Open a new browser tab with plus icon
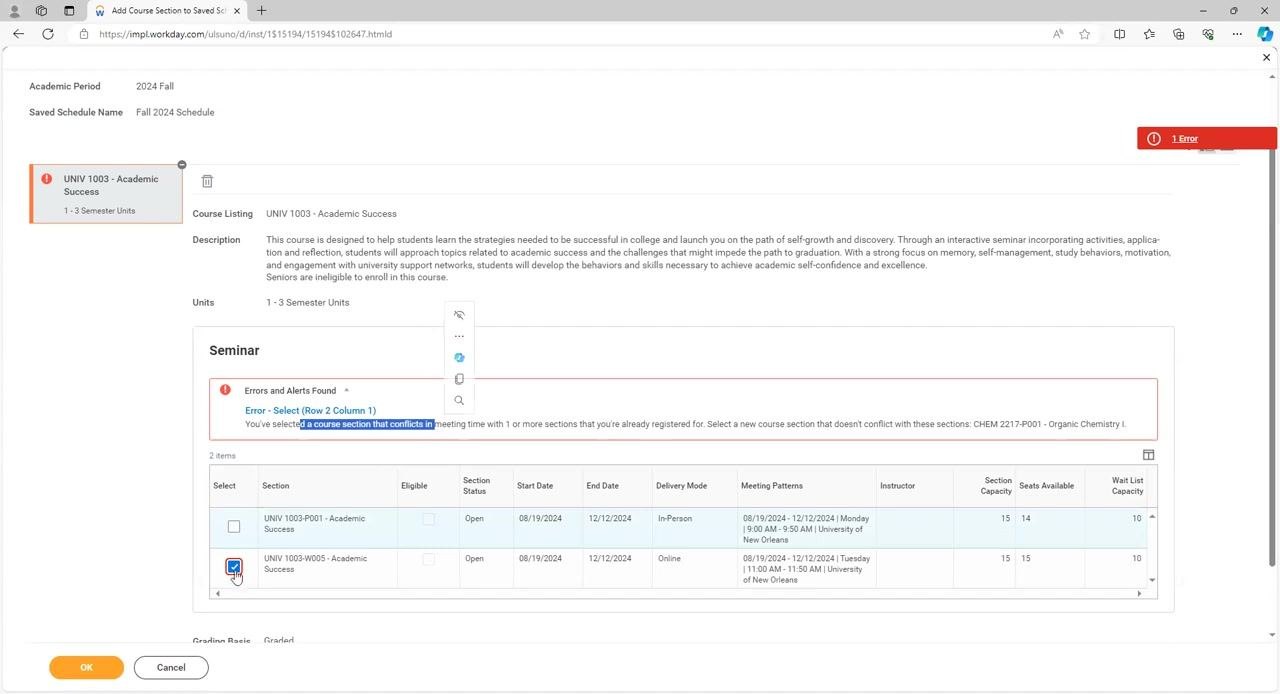Viewport: 1280px width, 694px height. (261, 10)
